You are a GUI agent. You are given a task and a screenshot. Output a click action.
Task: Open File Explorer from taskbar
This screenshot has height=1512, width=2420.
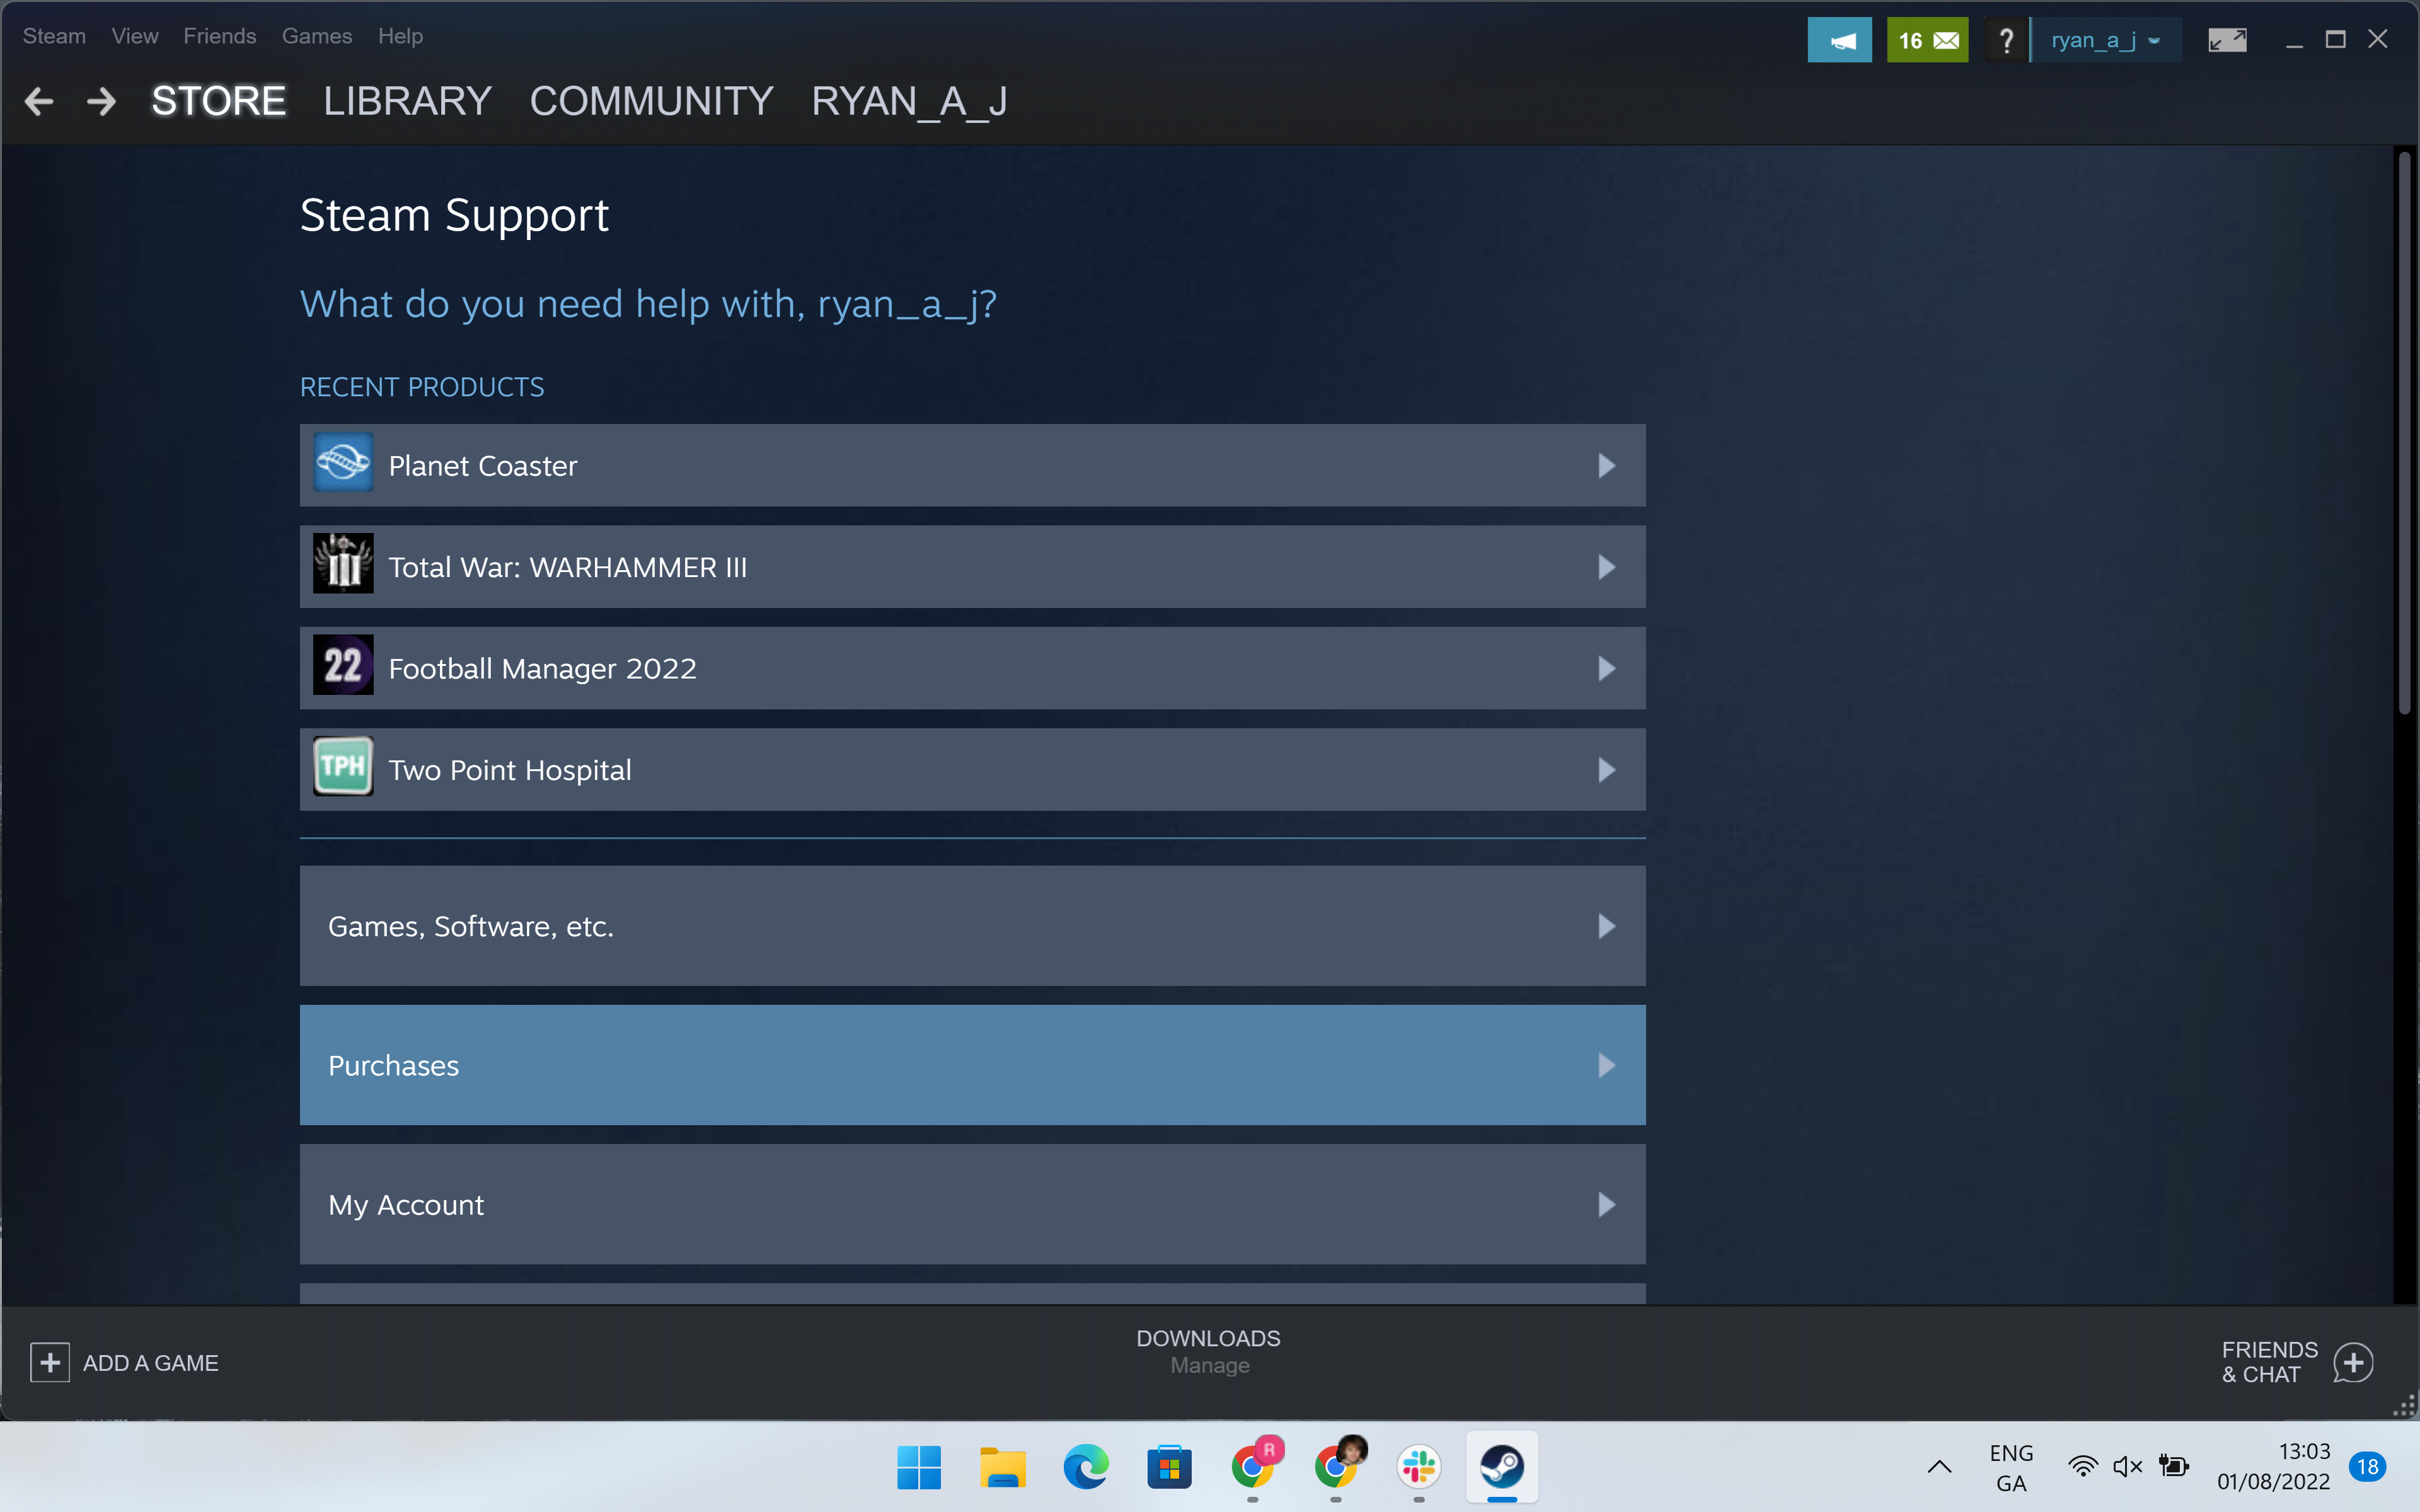point(1002,1467)
